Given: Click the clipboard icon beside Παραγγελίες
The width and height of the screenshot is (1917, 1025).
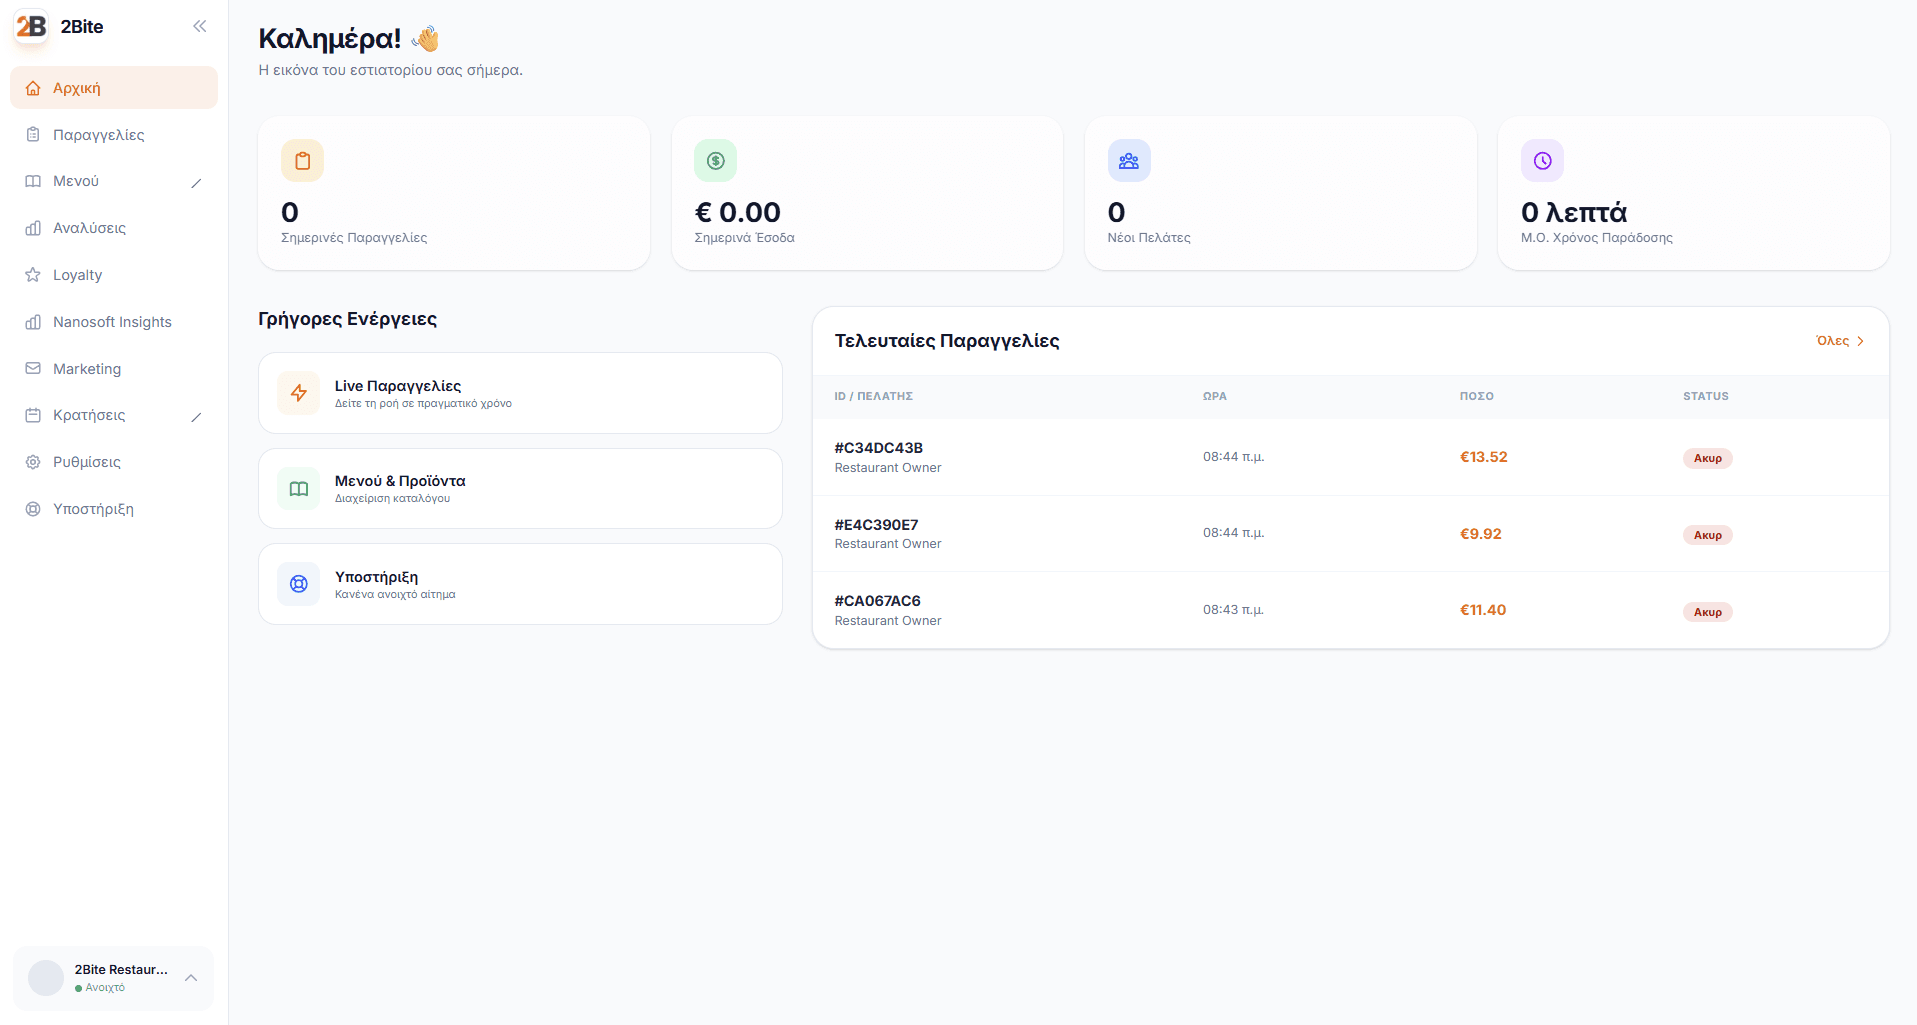Looking at the screenshot, I should [33, 134].
